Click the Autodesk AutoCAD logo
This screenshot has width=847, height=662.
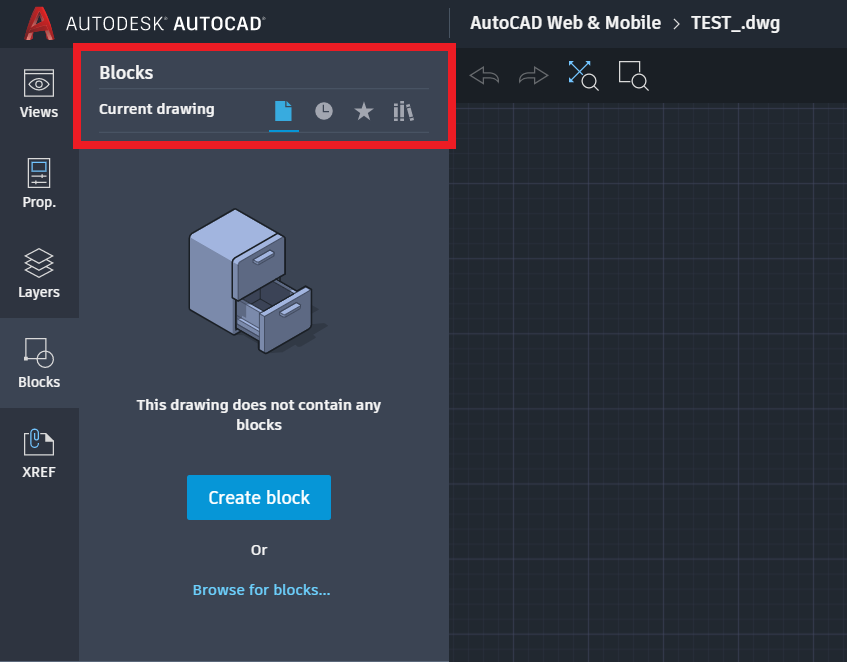click(x=145, y=24)
